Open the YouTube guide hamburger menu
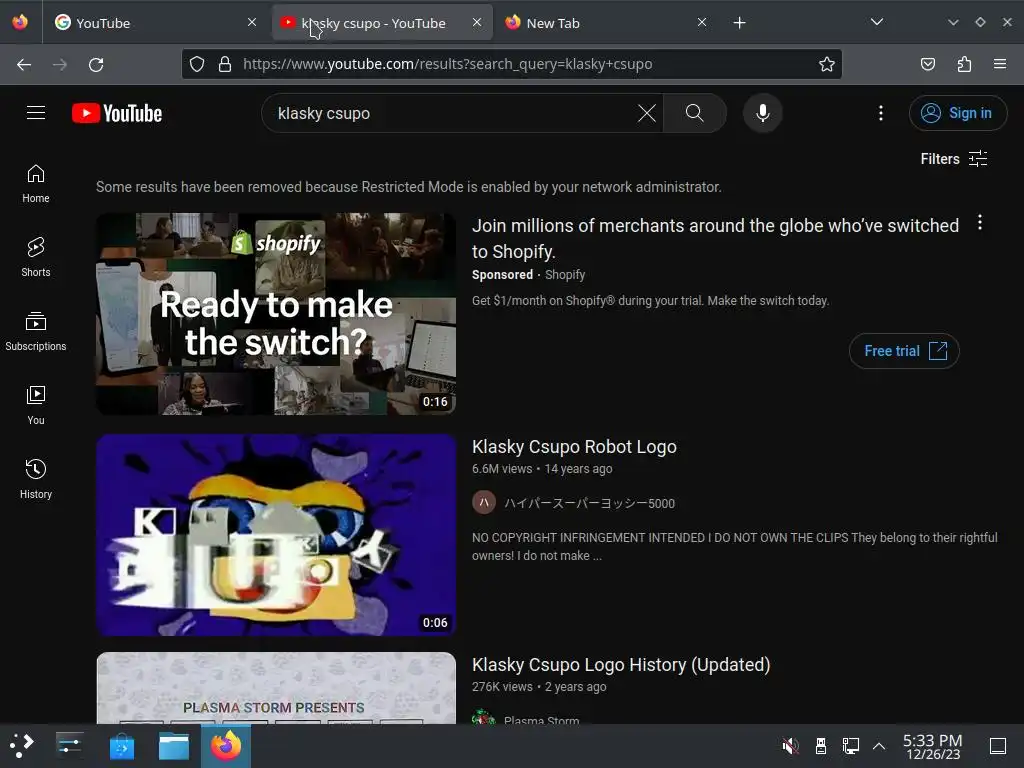Image resolution: width=1024 pixels, height=768 pixels. tap(36, 113)
